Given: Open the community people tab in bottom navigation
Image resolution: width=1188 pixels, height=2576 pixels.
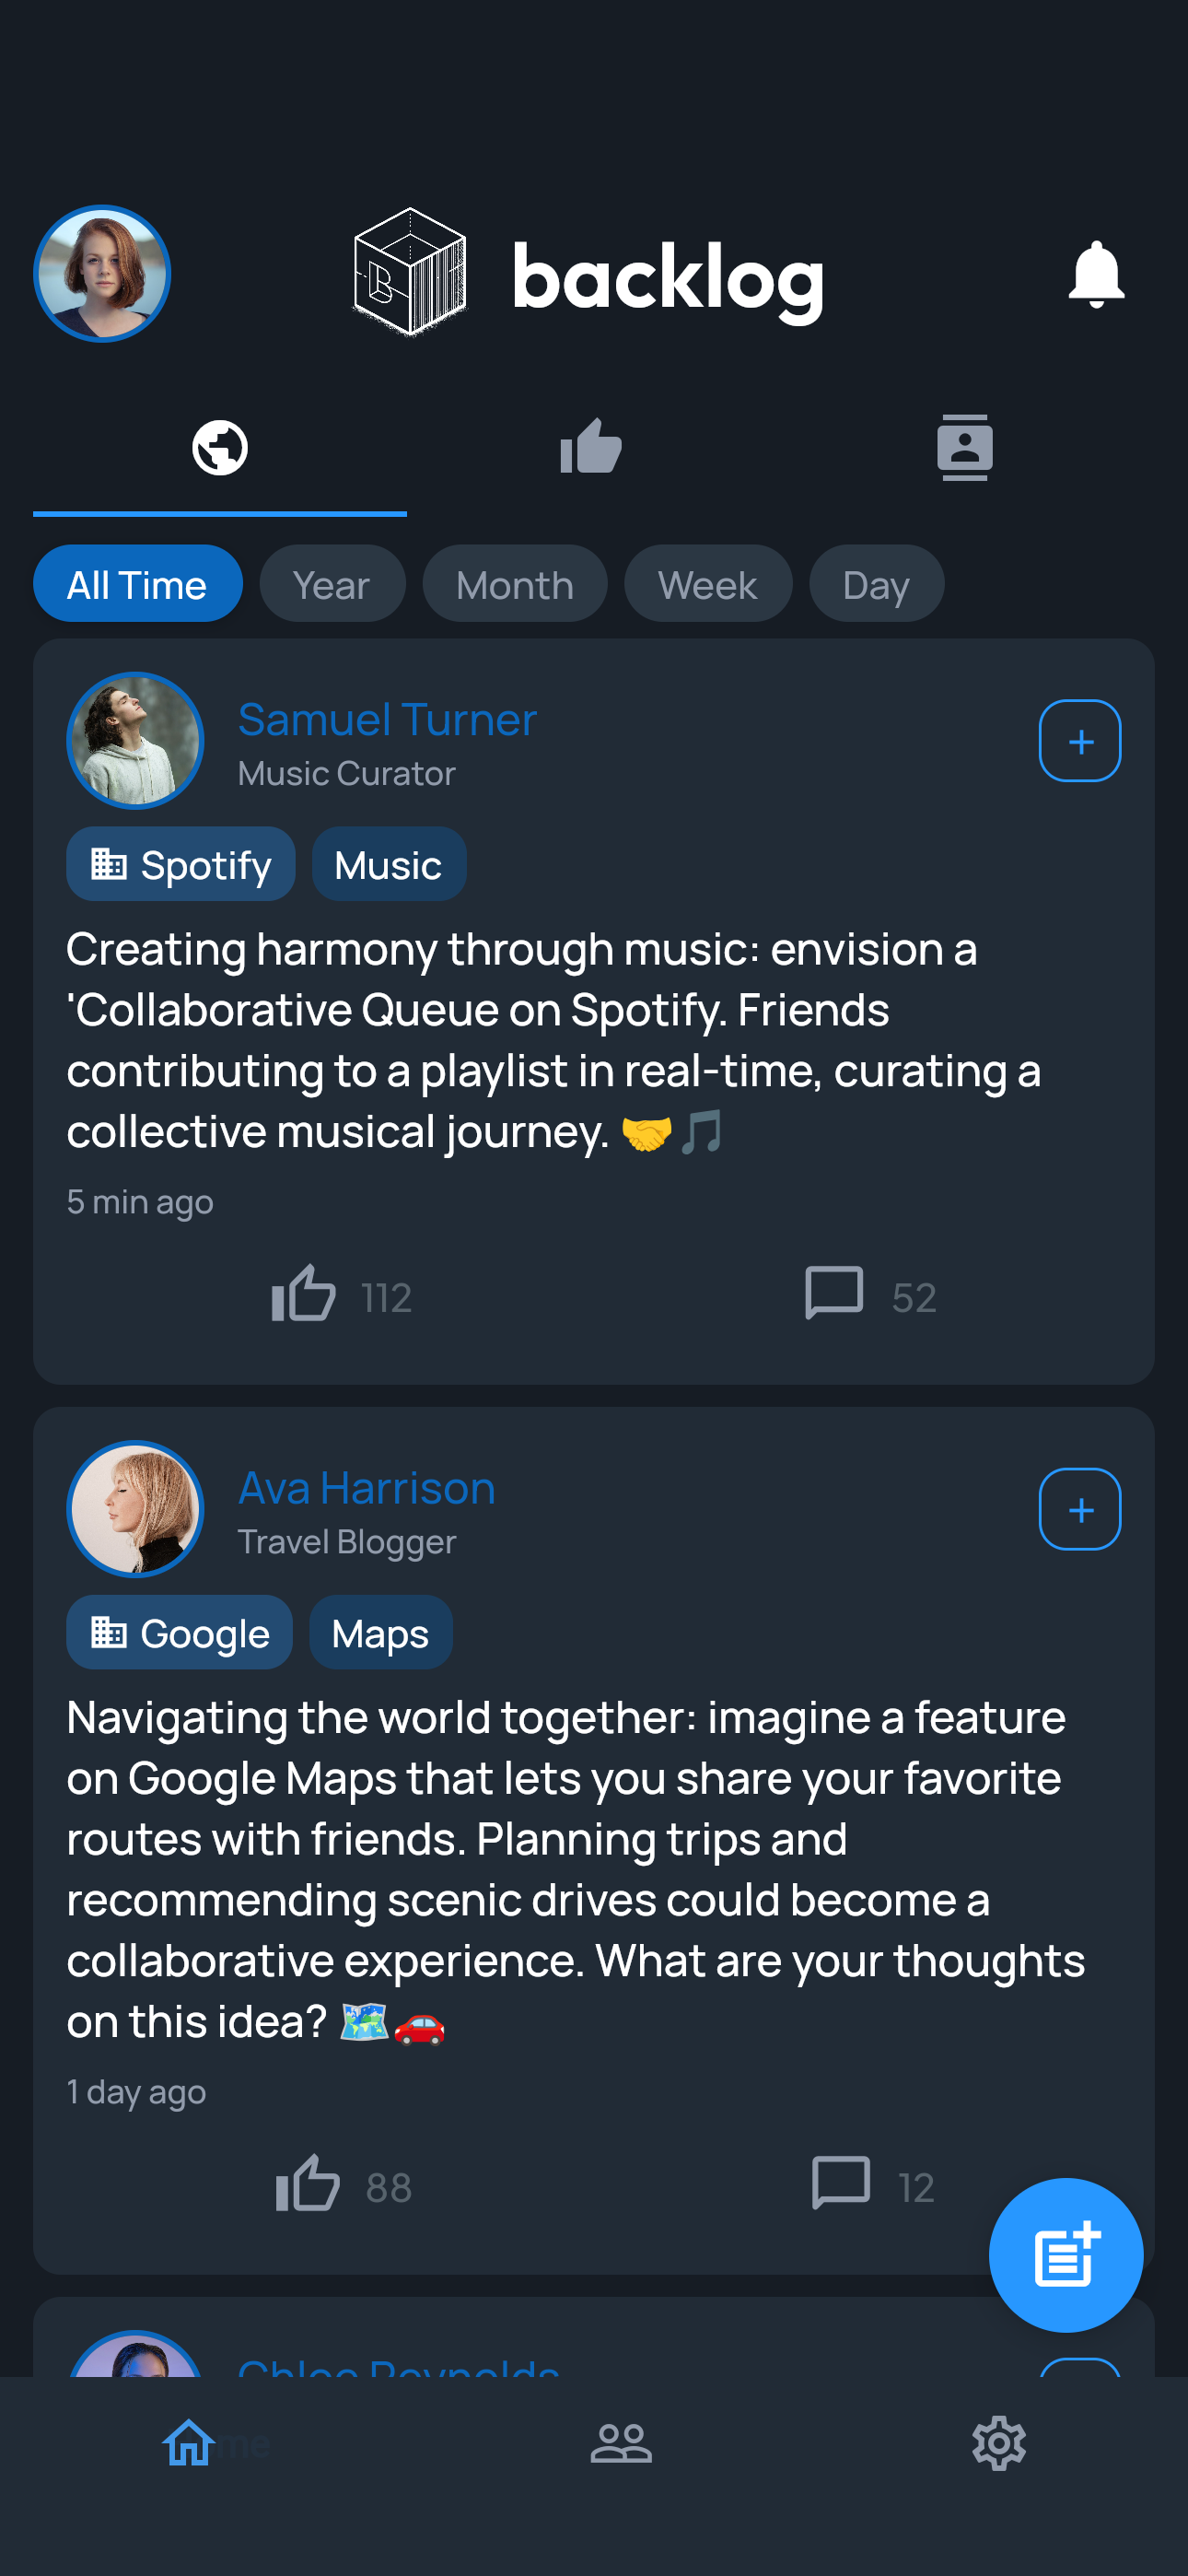Looking at the screenshot, I should [621, 2443].
